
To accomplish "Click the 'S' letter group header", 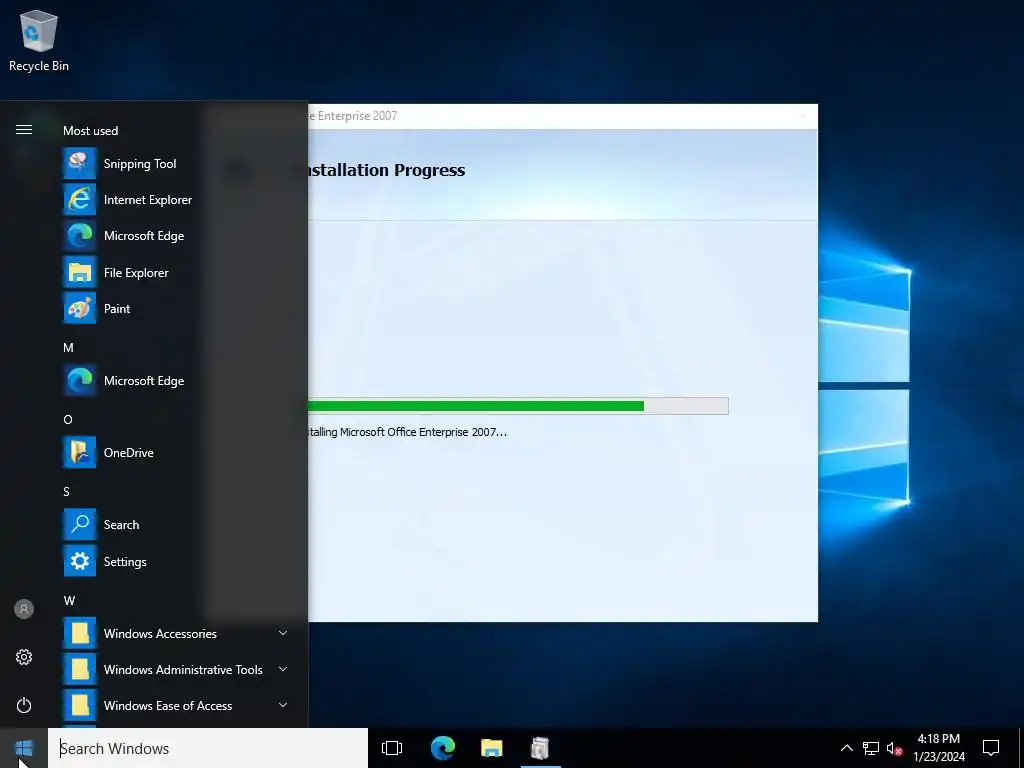I will tap(67, 491).
